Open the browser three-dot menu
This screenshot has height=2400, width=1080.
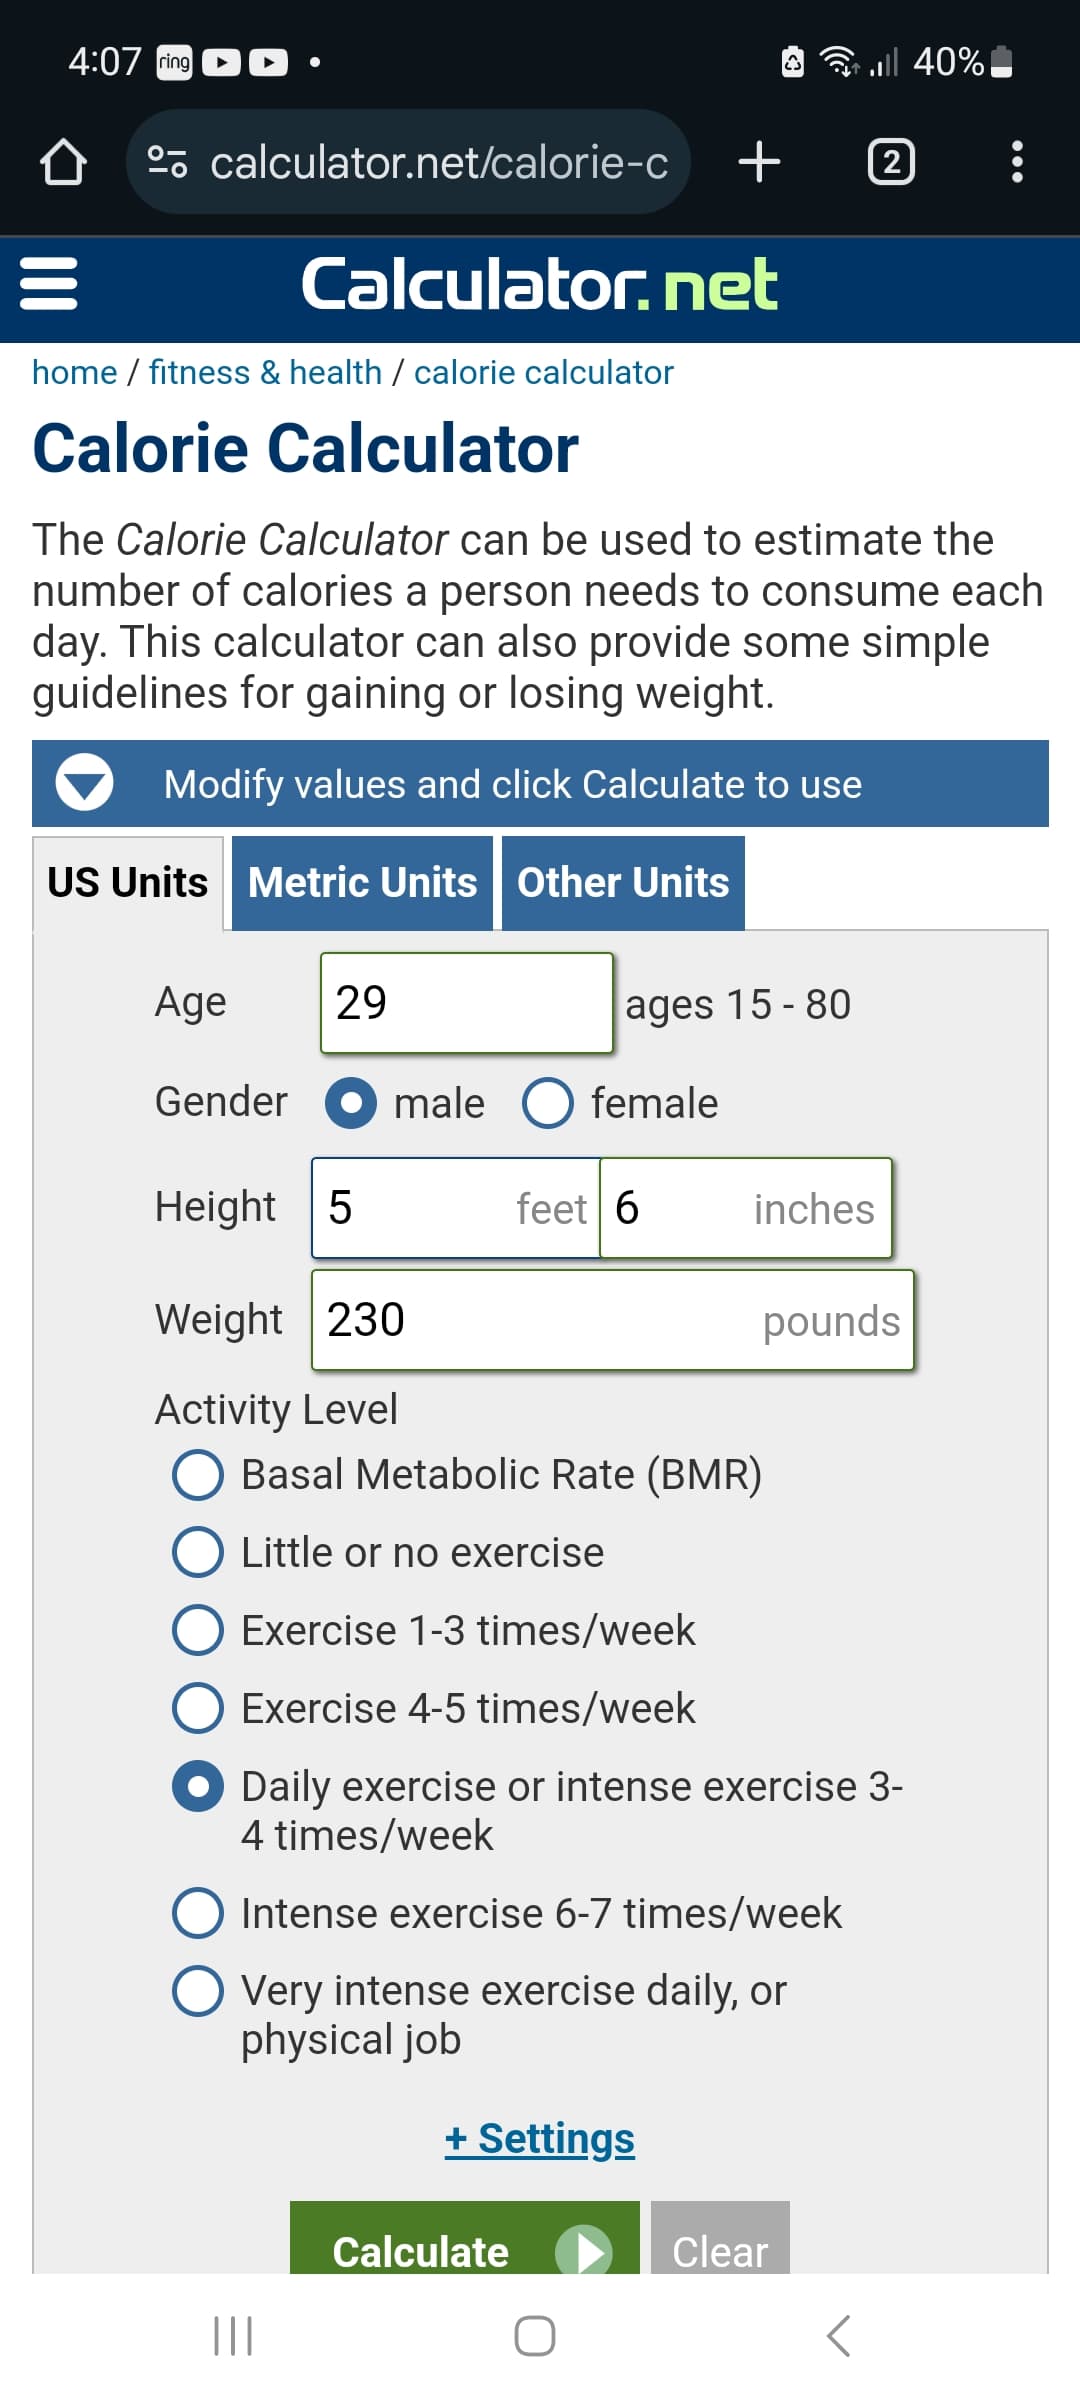click(1017, 162)
